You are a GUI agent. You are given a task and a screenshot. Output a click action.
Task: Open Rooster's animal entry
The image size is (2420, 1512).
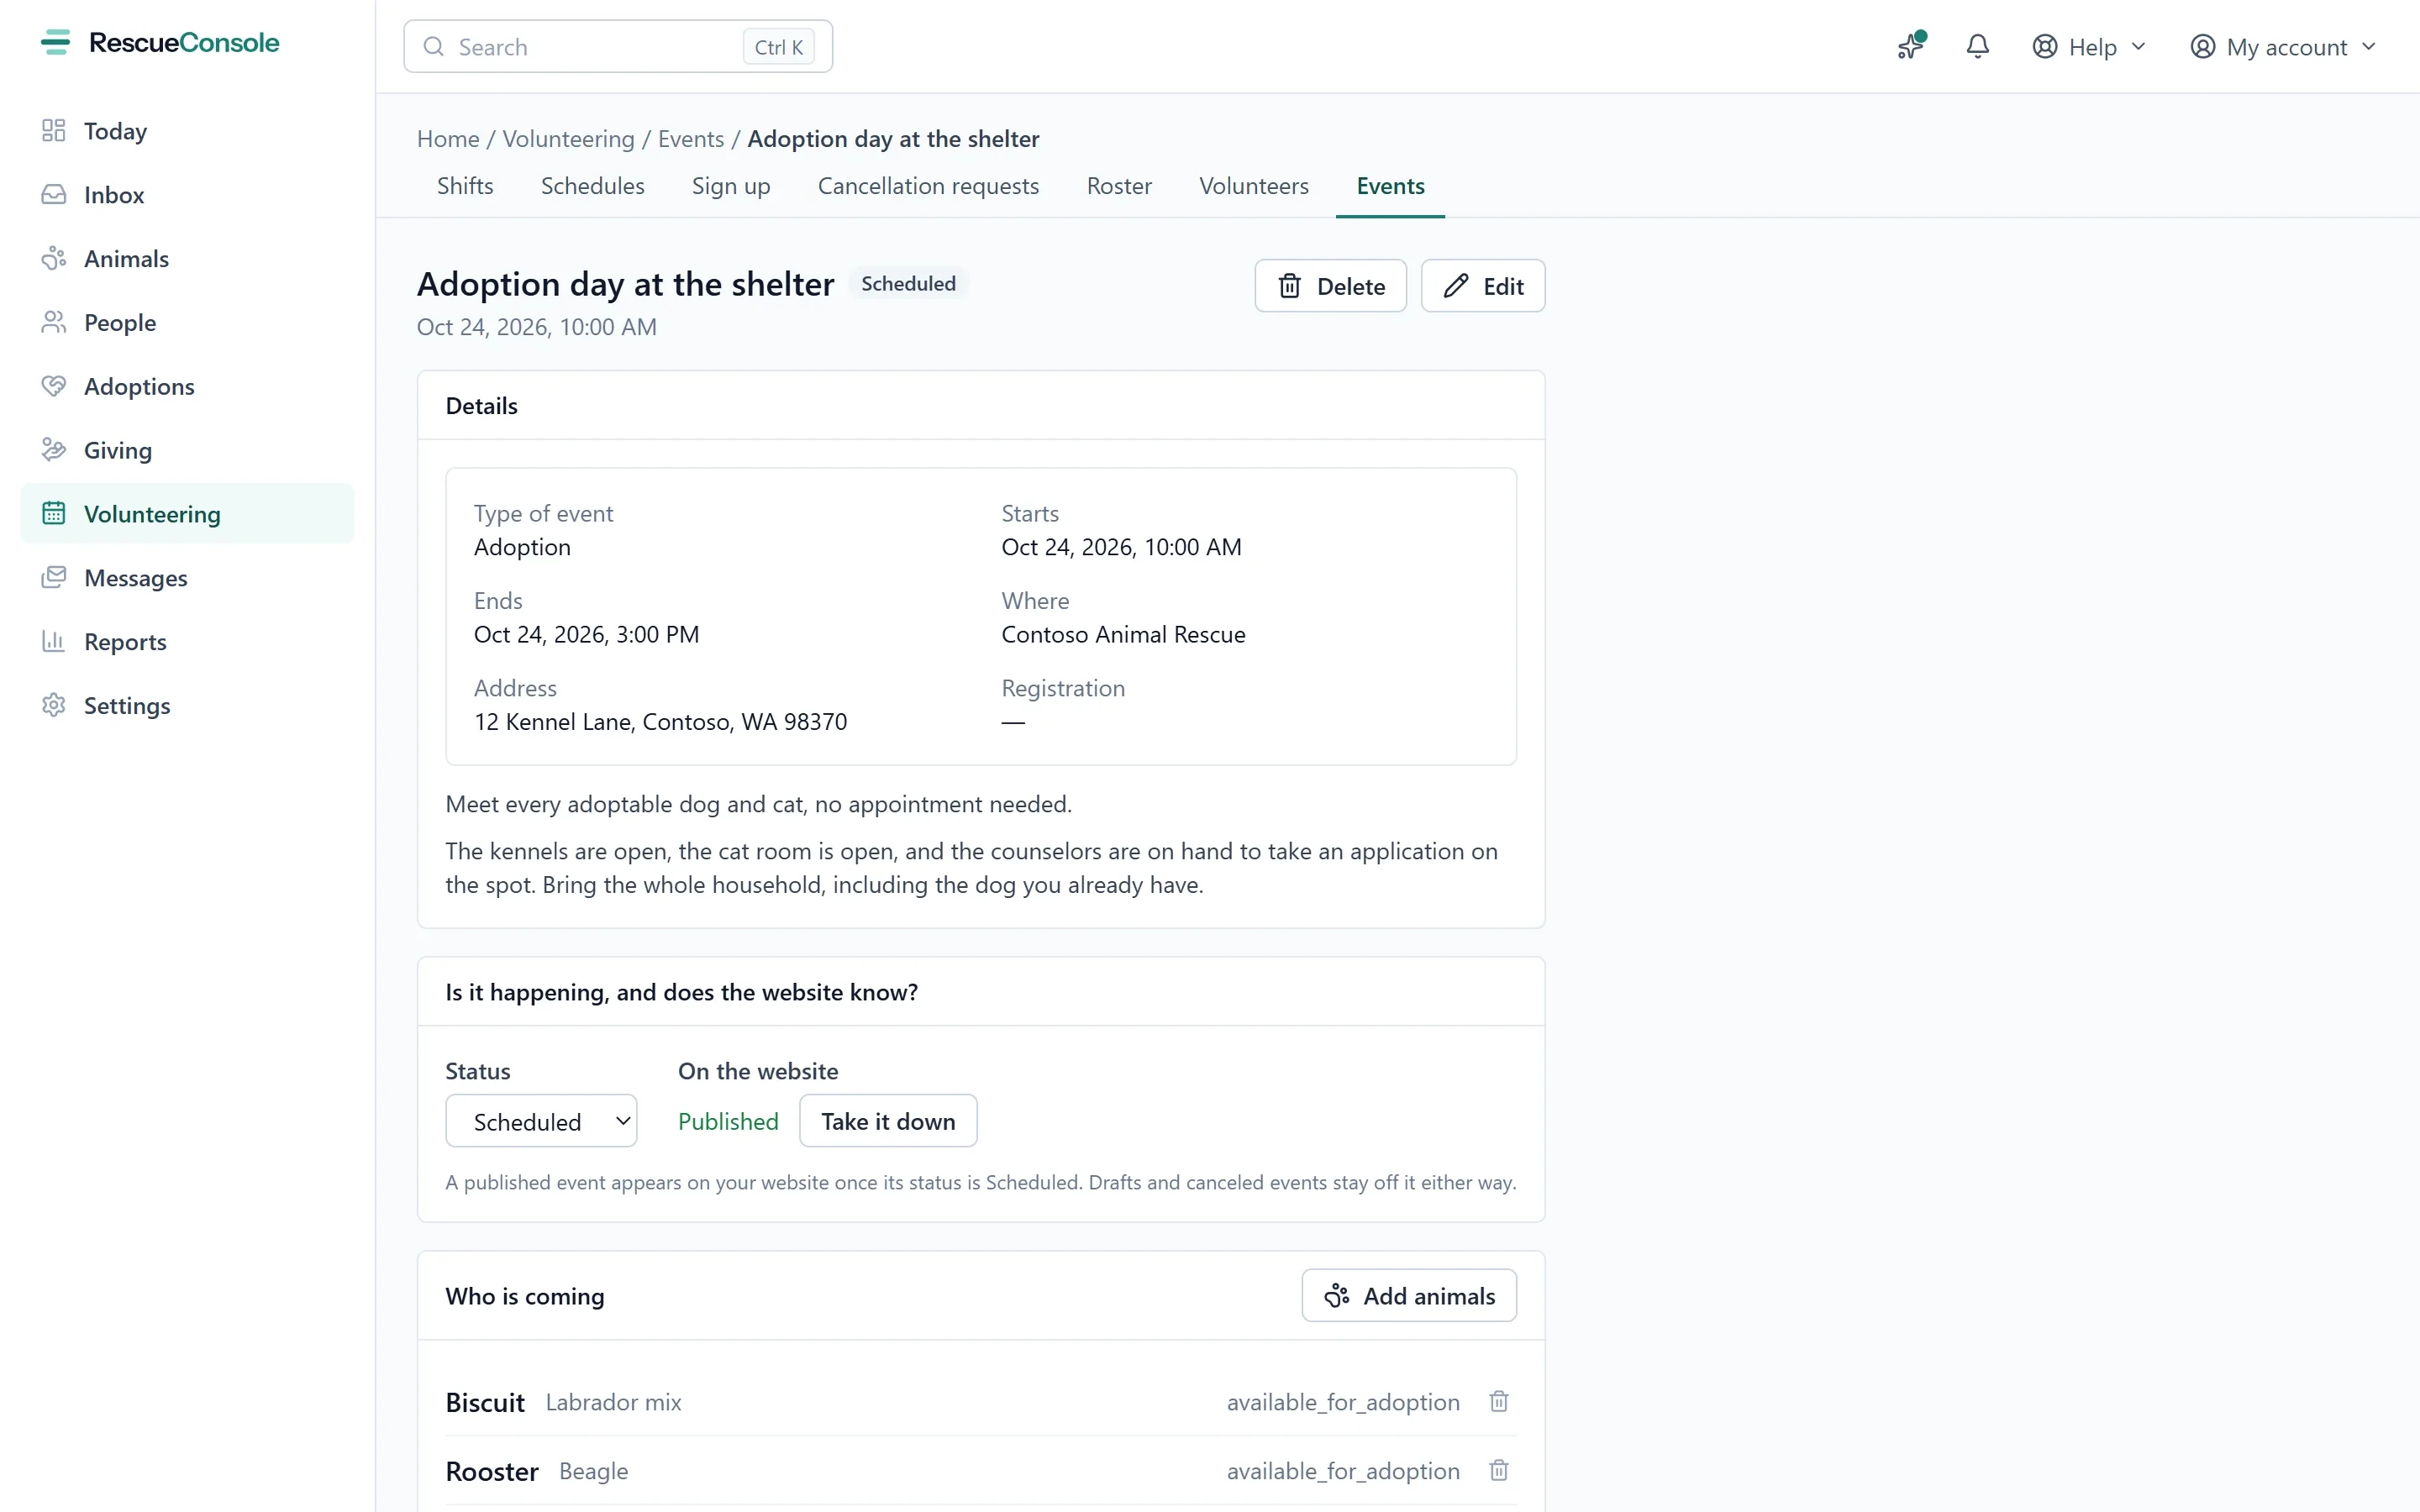point(492,1471)
